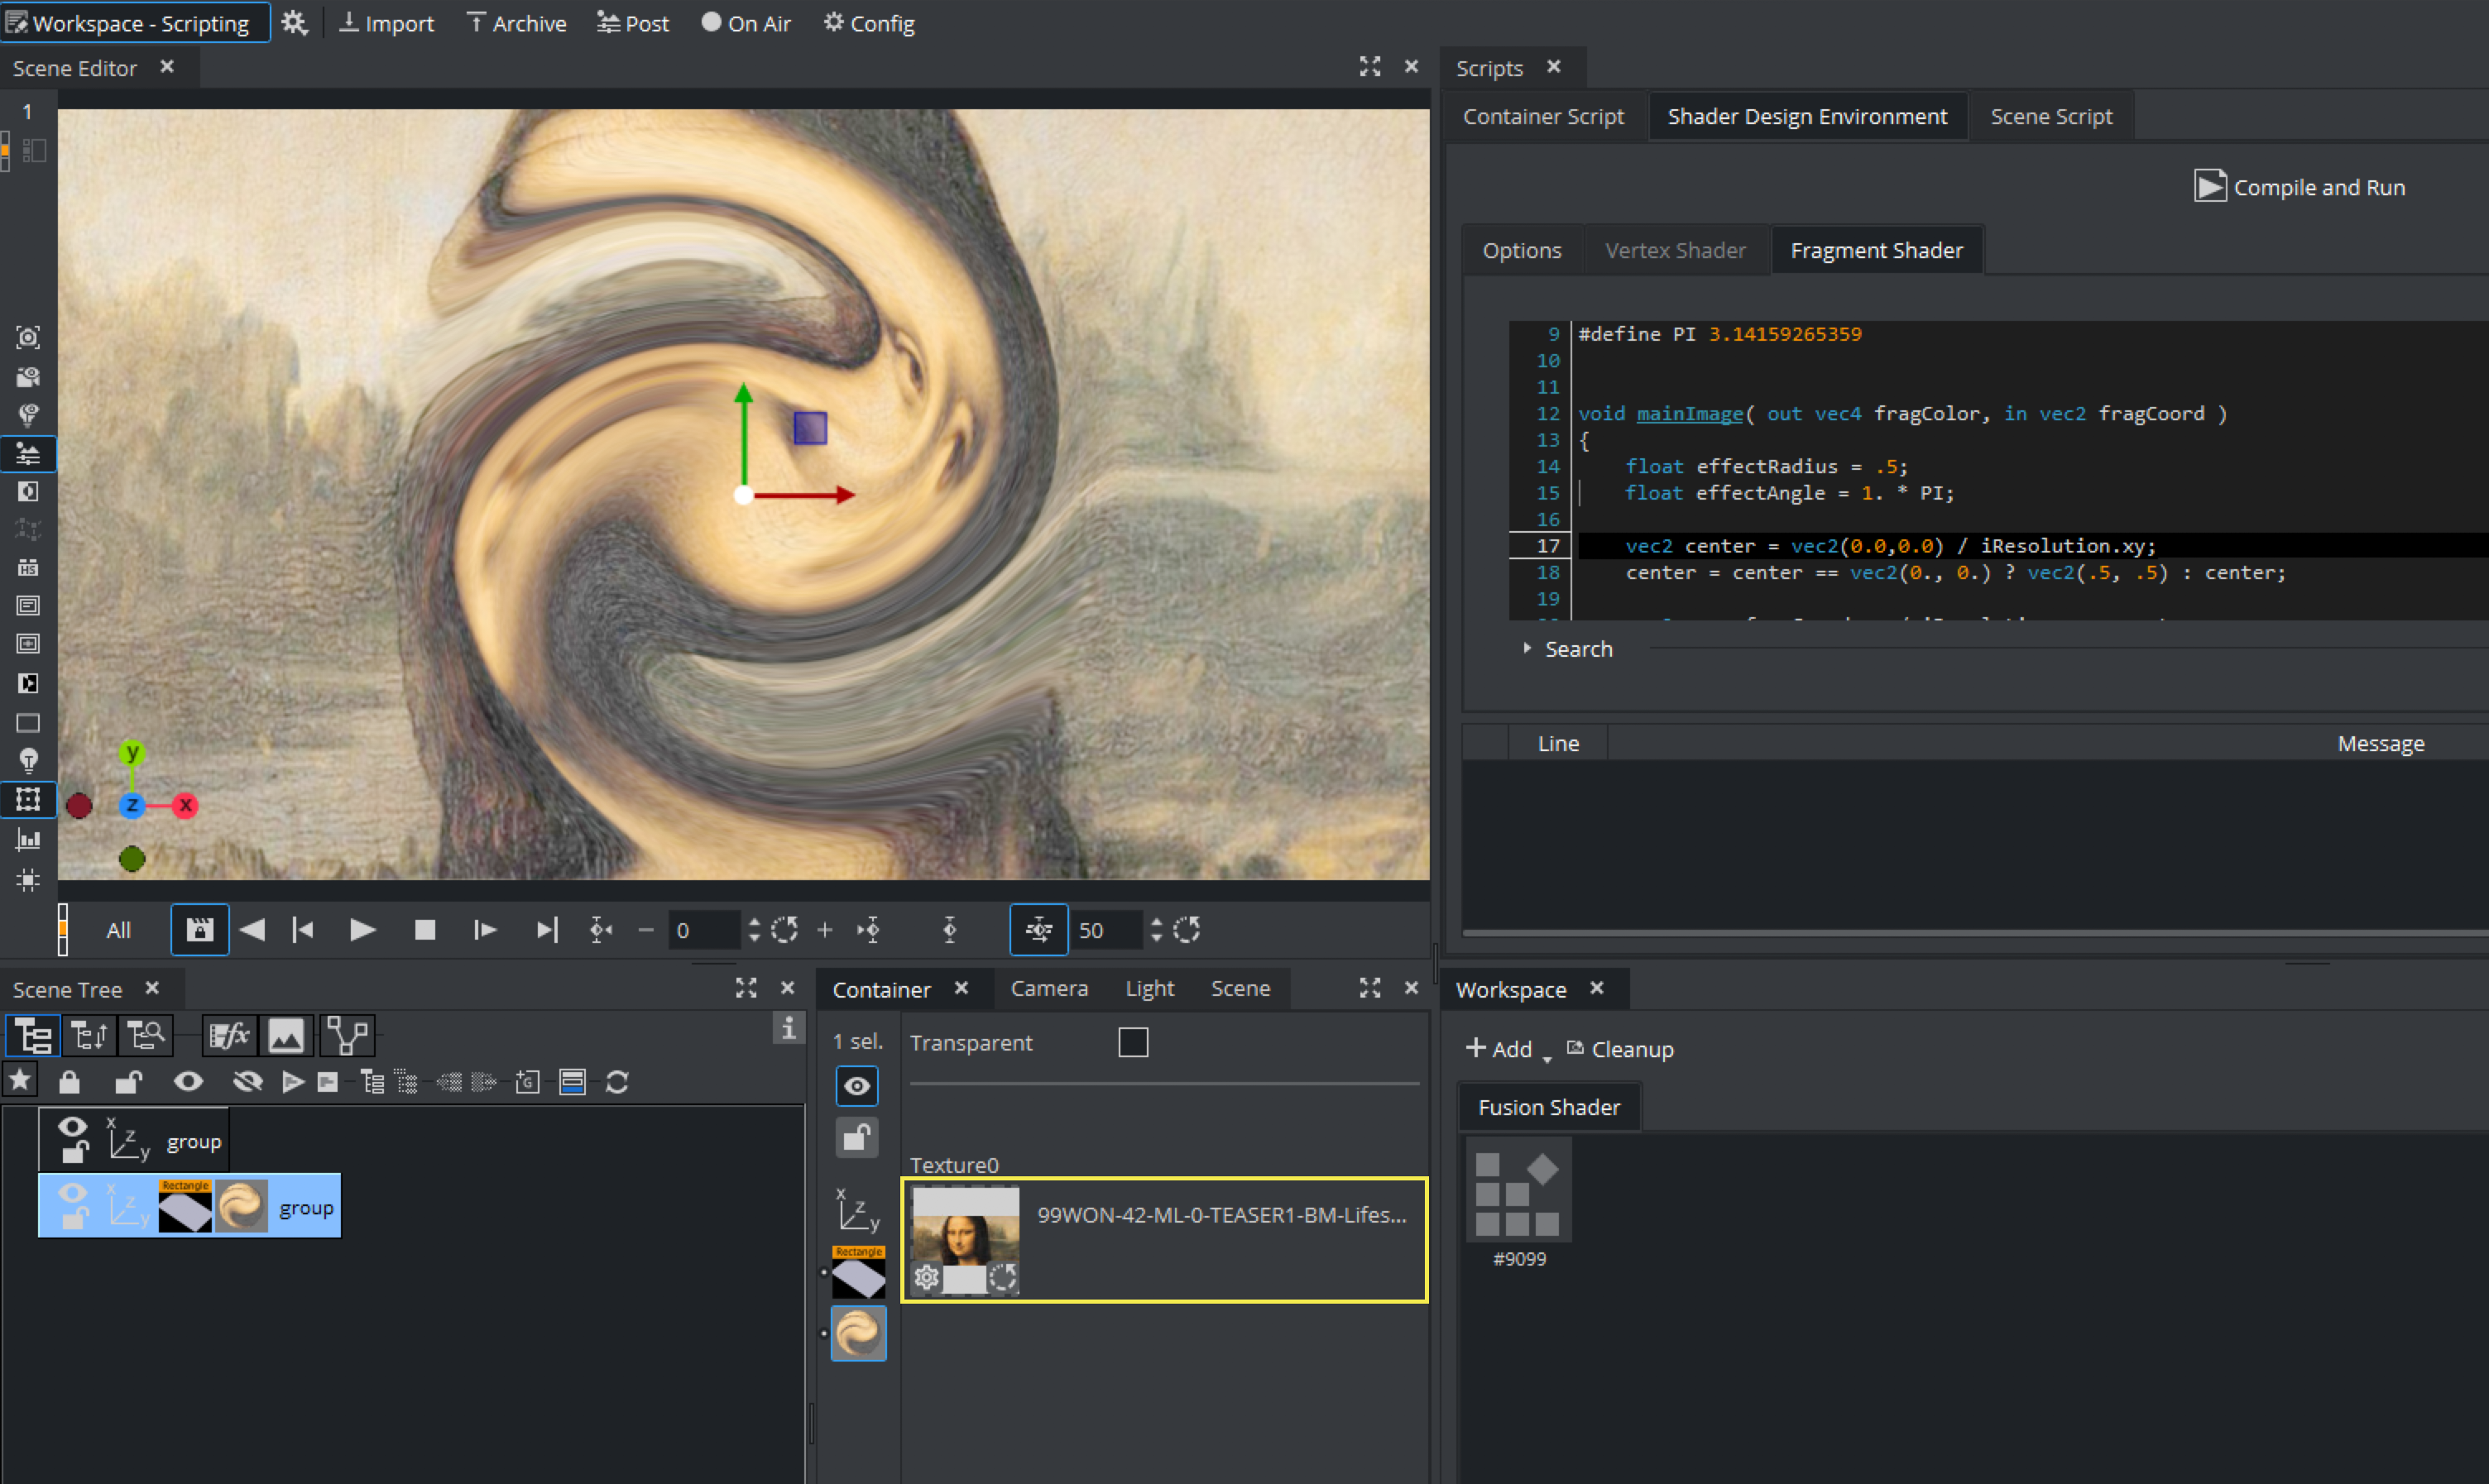Reset the frame counter with the circular arrow
Screen dimensions: 2489x1484
pos(785,930)
